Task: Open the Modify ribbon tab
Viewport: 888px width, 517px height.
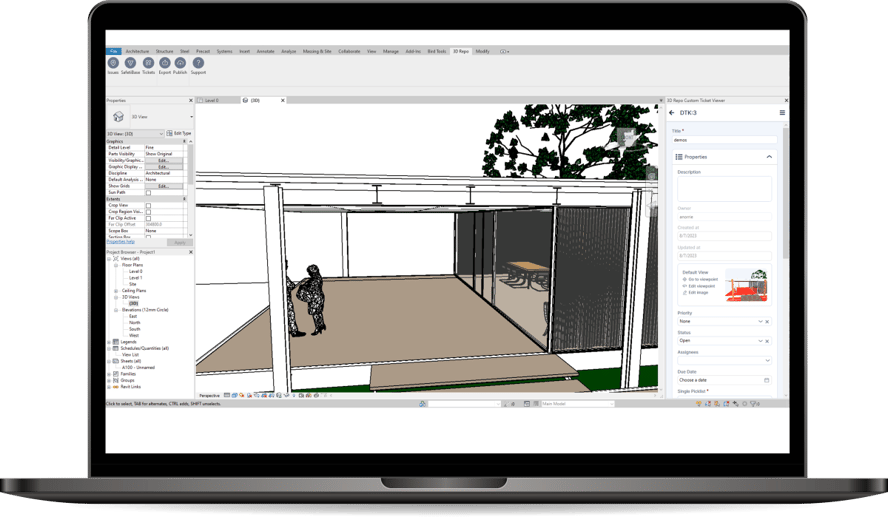Action: click(x=483, y=51)
